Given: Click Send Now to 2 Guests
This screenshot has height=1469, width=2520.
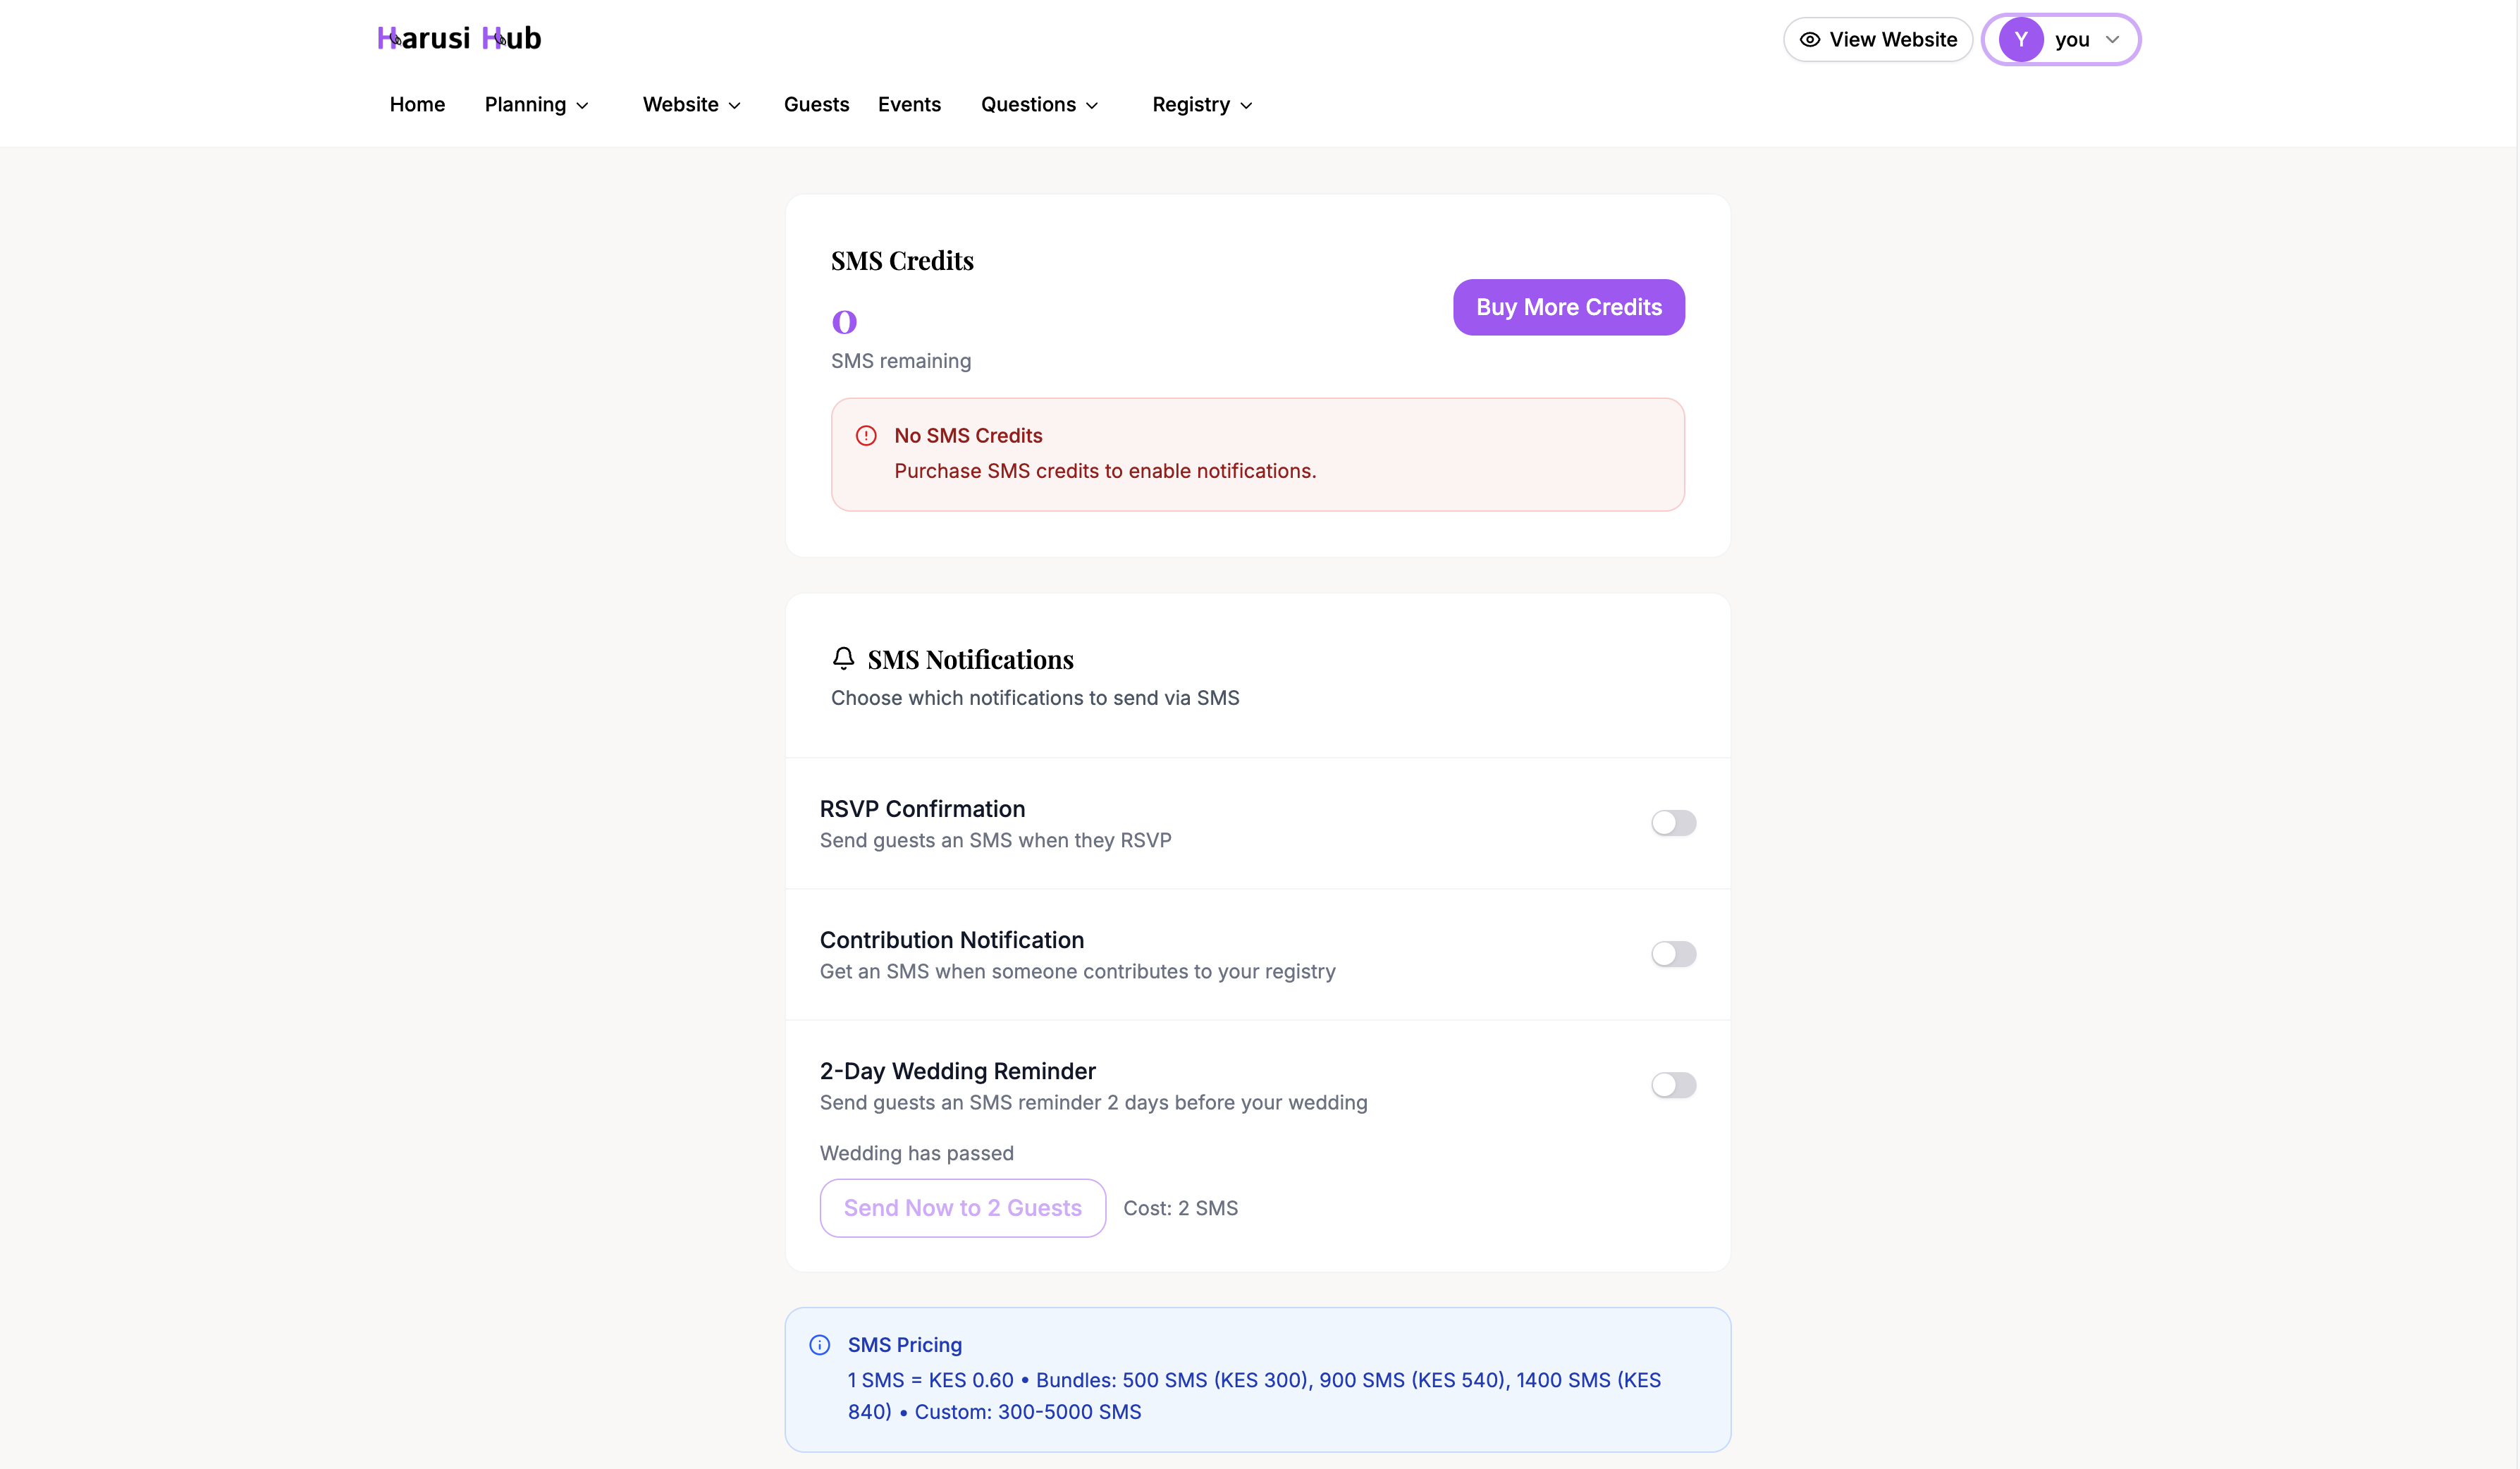Looking at the screenshot, I should click(962, 1208).
